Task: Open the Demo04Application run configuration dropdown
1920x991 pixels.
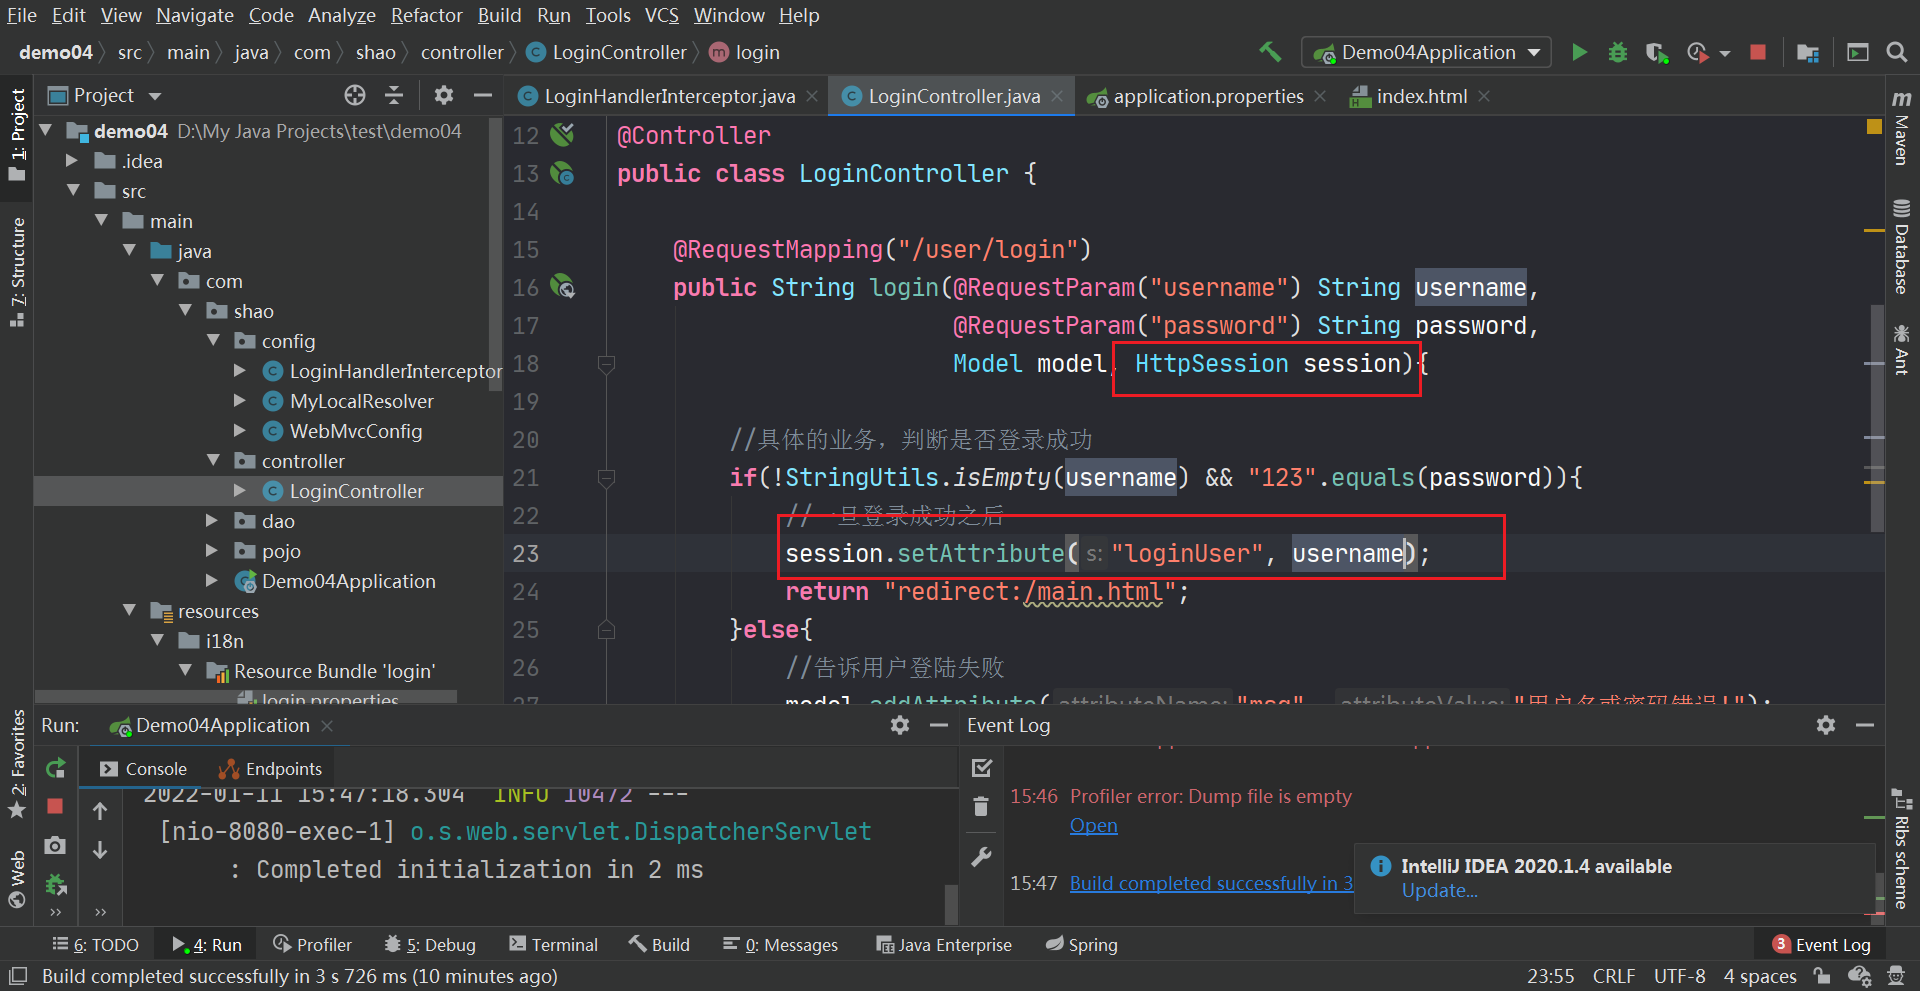Action: point(1426,52)
